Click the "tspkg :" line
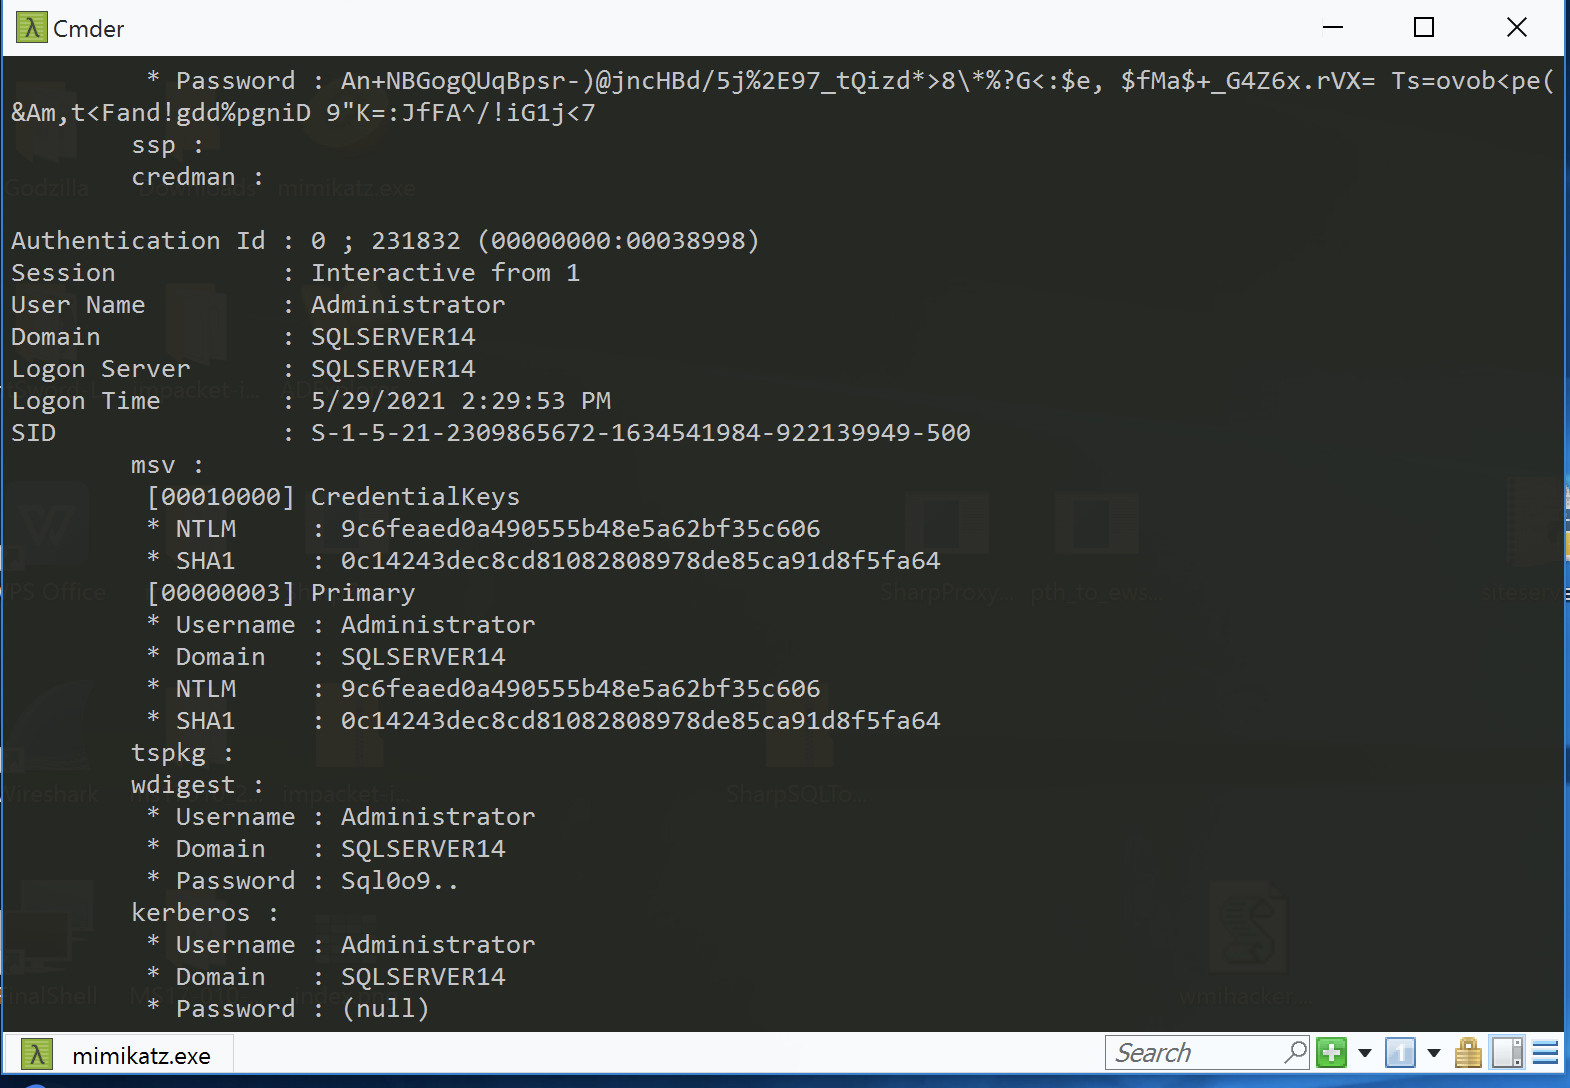 click(182, 753)
